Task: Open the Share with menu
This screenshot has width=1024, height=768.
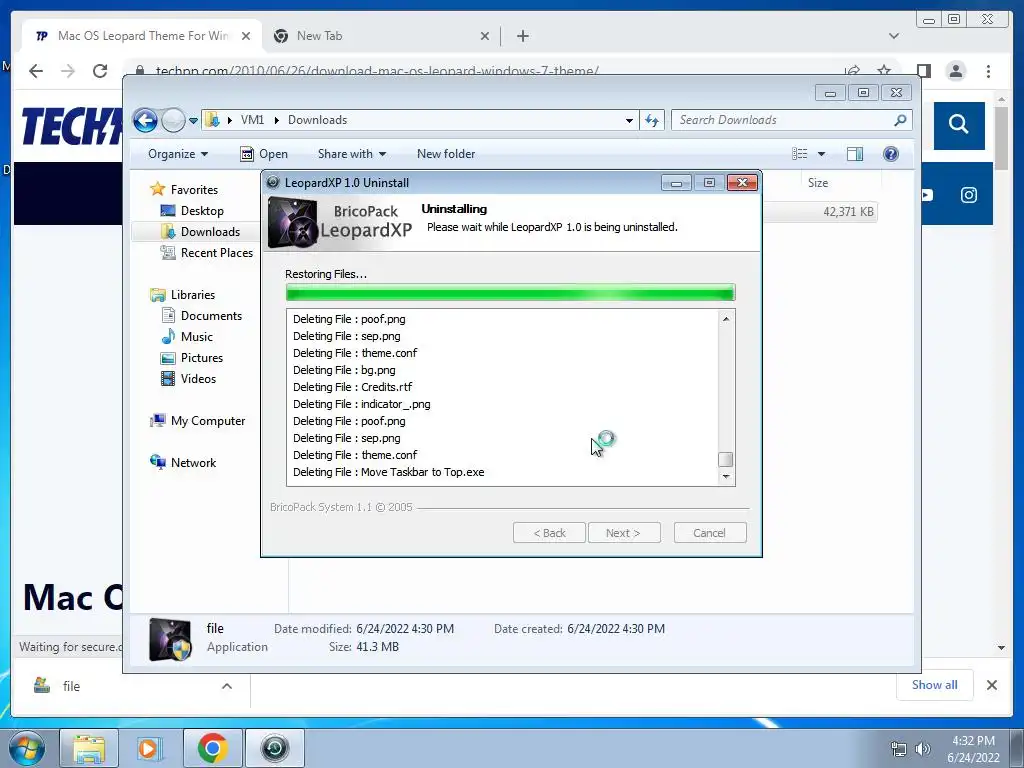Action: coord(352,154)
